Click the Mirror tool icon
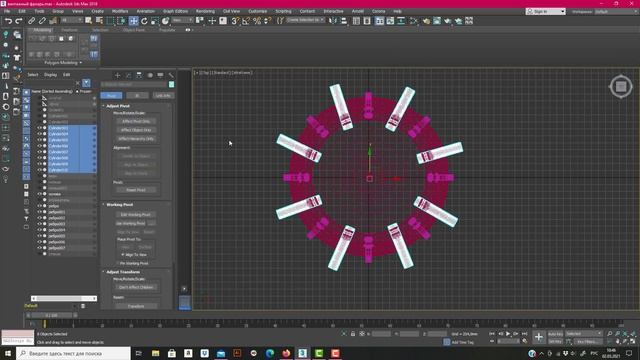This screenshot has height=360, width=640. coord(333,21)
